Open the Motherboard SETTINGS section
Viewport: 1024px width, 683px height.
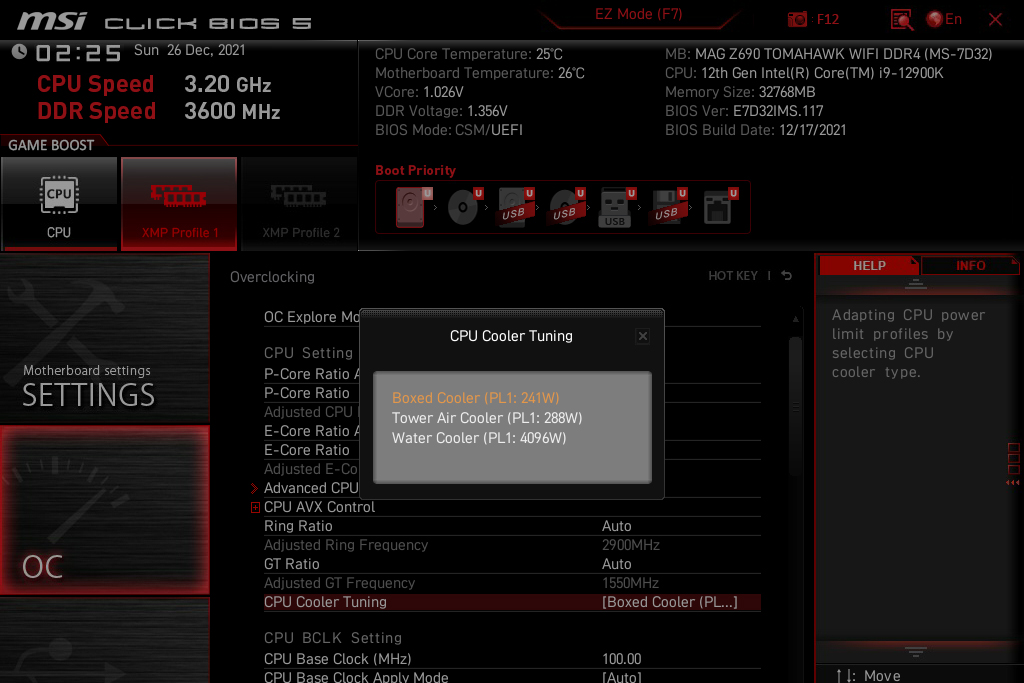point(104,339)
